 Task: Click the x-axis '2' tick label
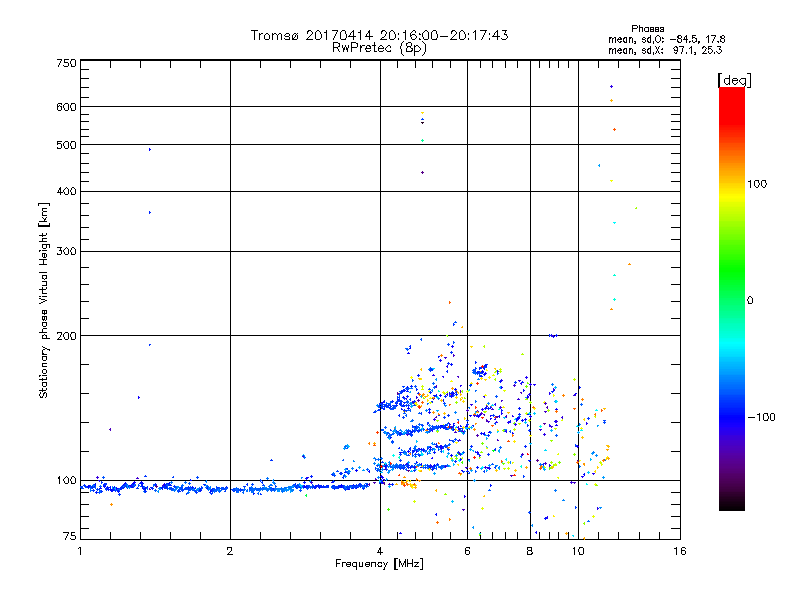[230, 551]
